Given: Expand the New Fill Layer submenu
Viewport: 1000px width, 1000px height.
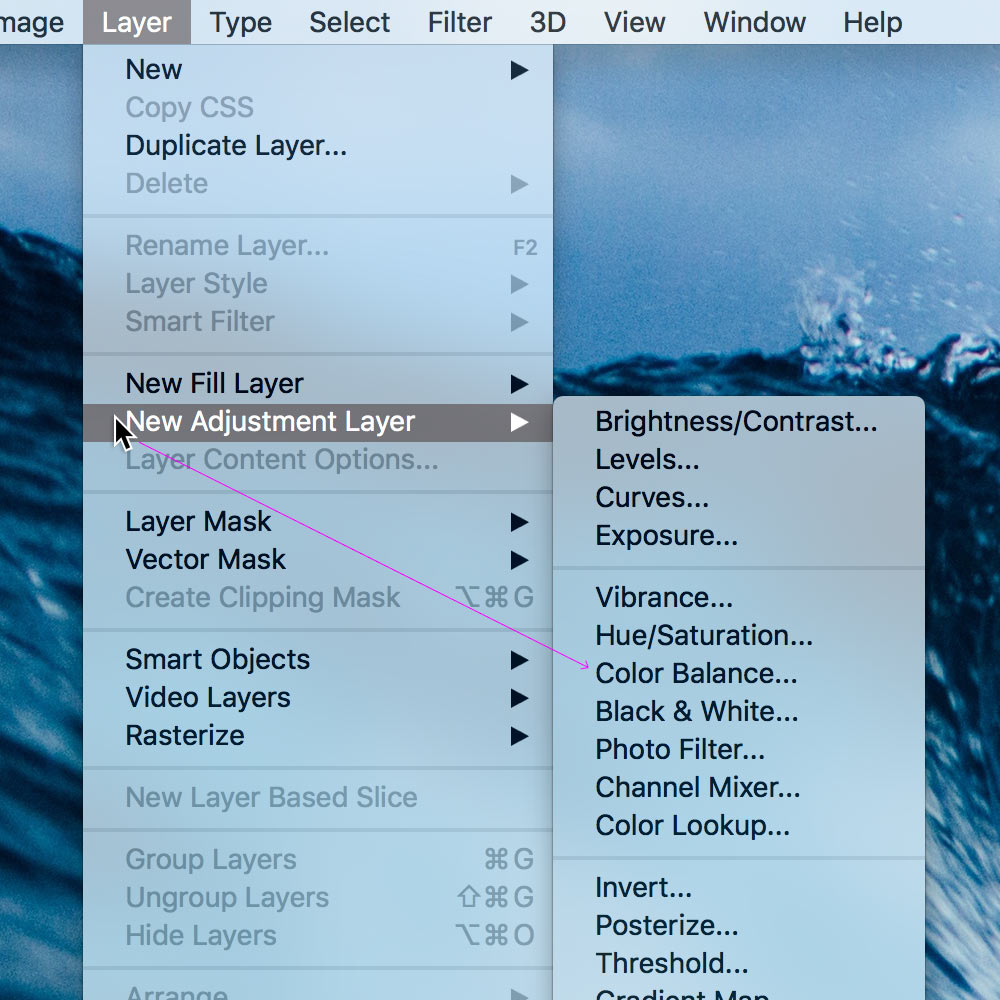Looking at the screenshot, I should pyautogui.click(x=518, y=384).
